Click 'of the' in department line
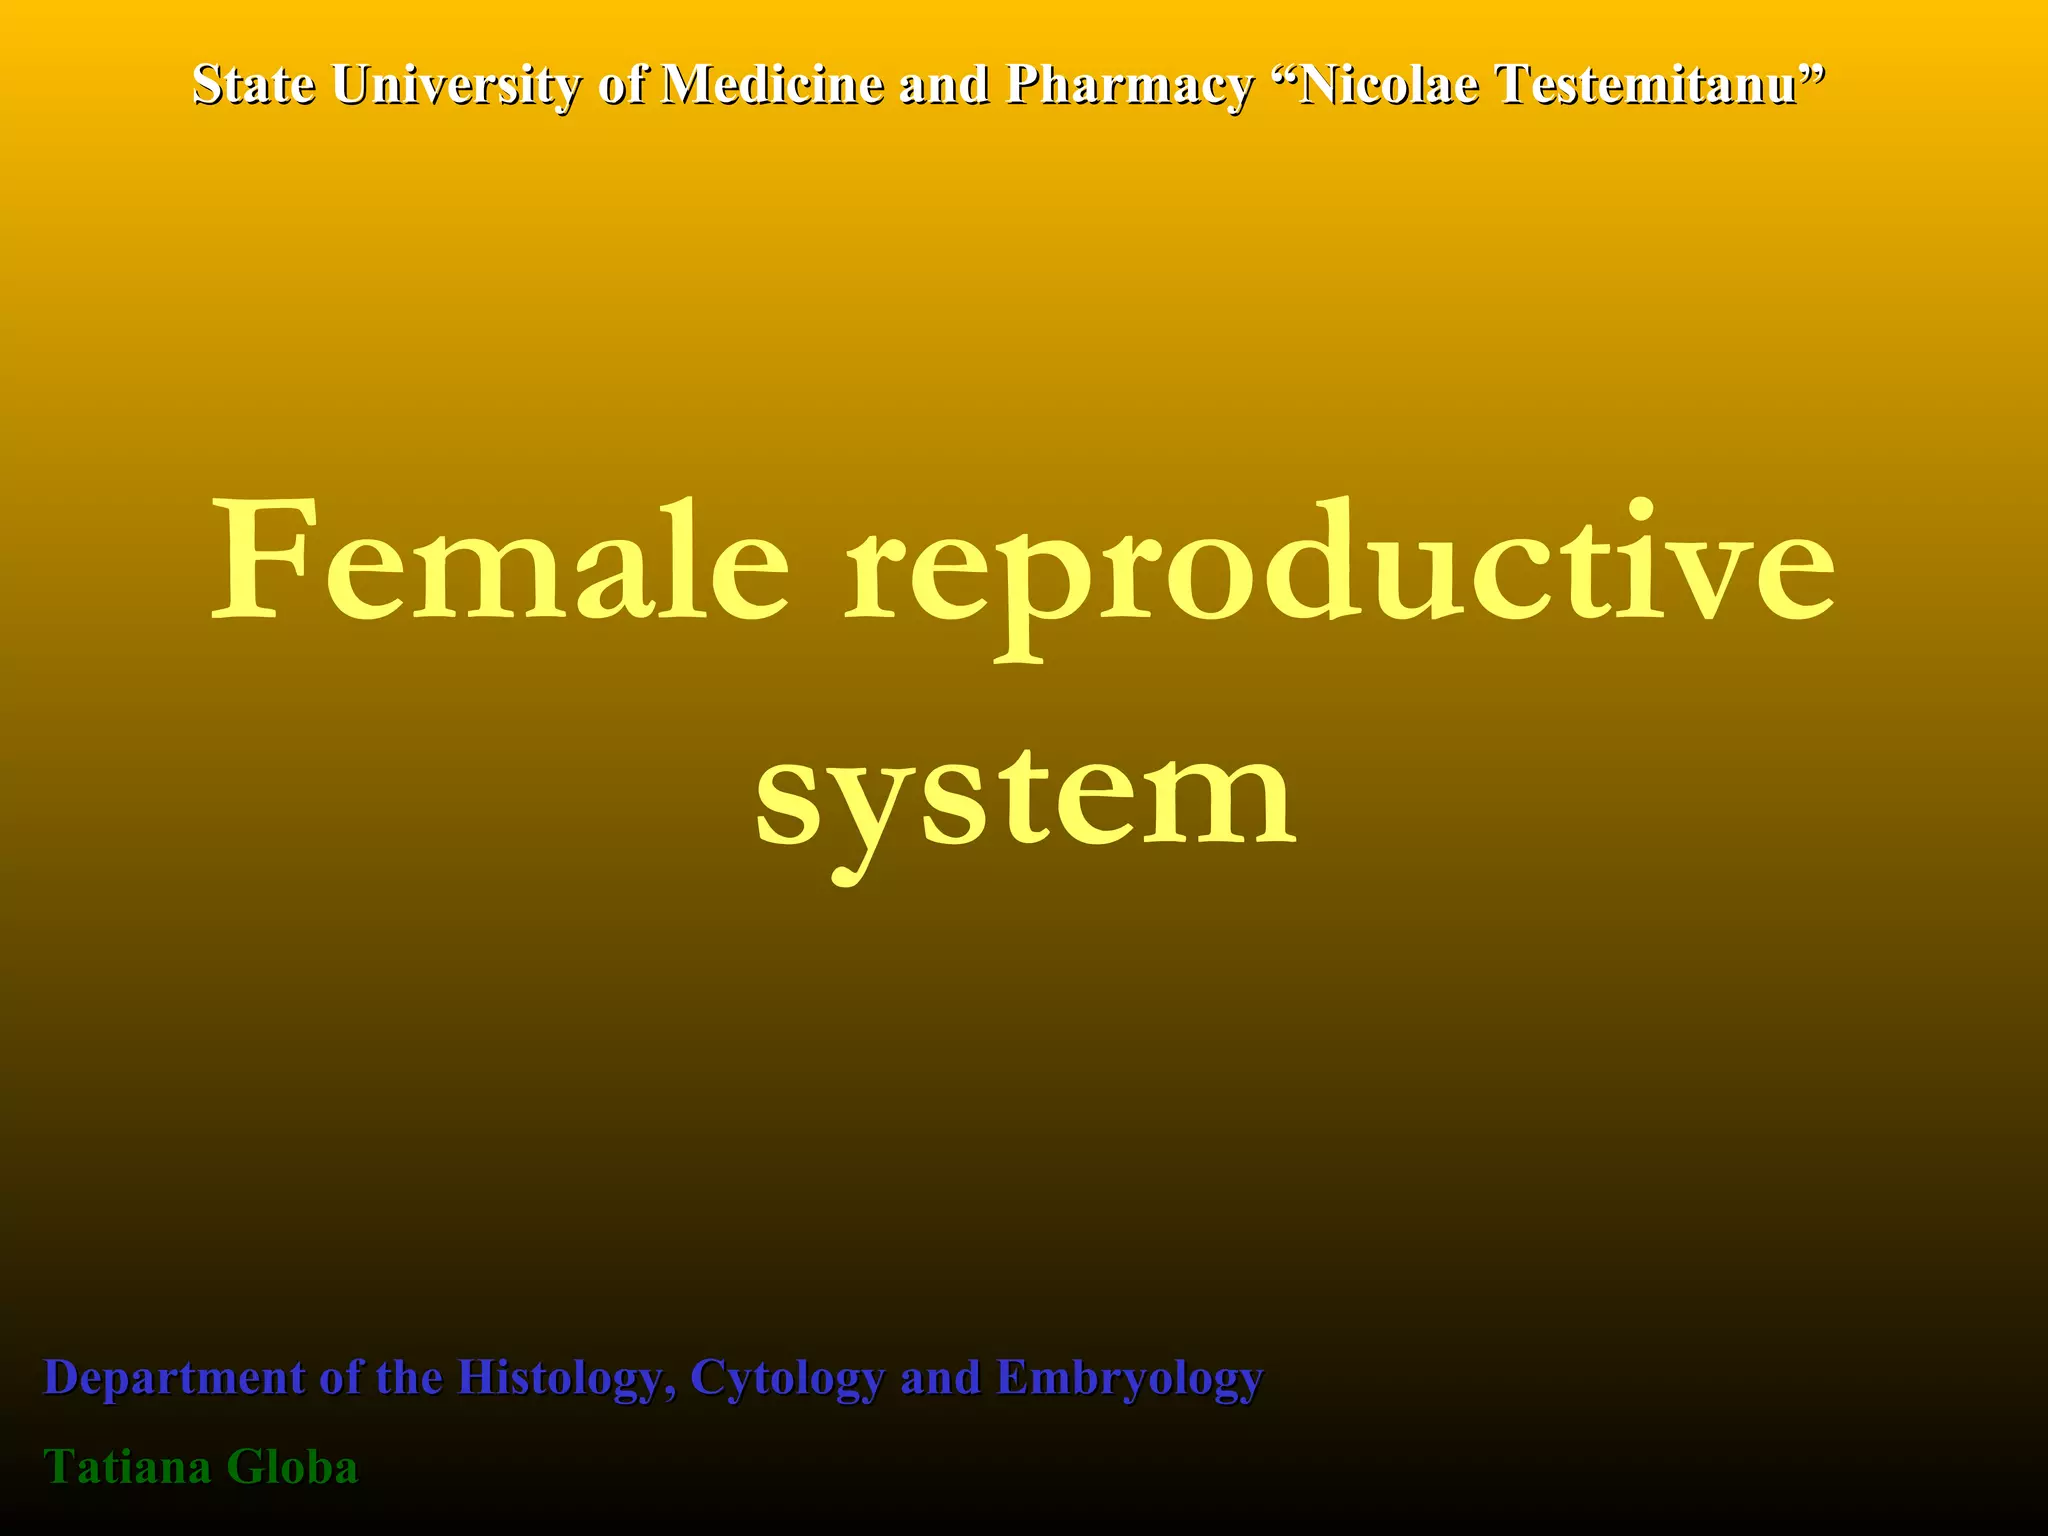This screenshot has width=2048, height=1536. pyautogui.click(x=380, y=1378)
